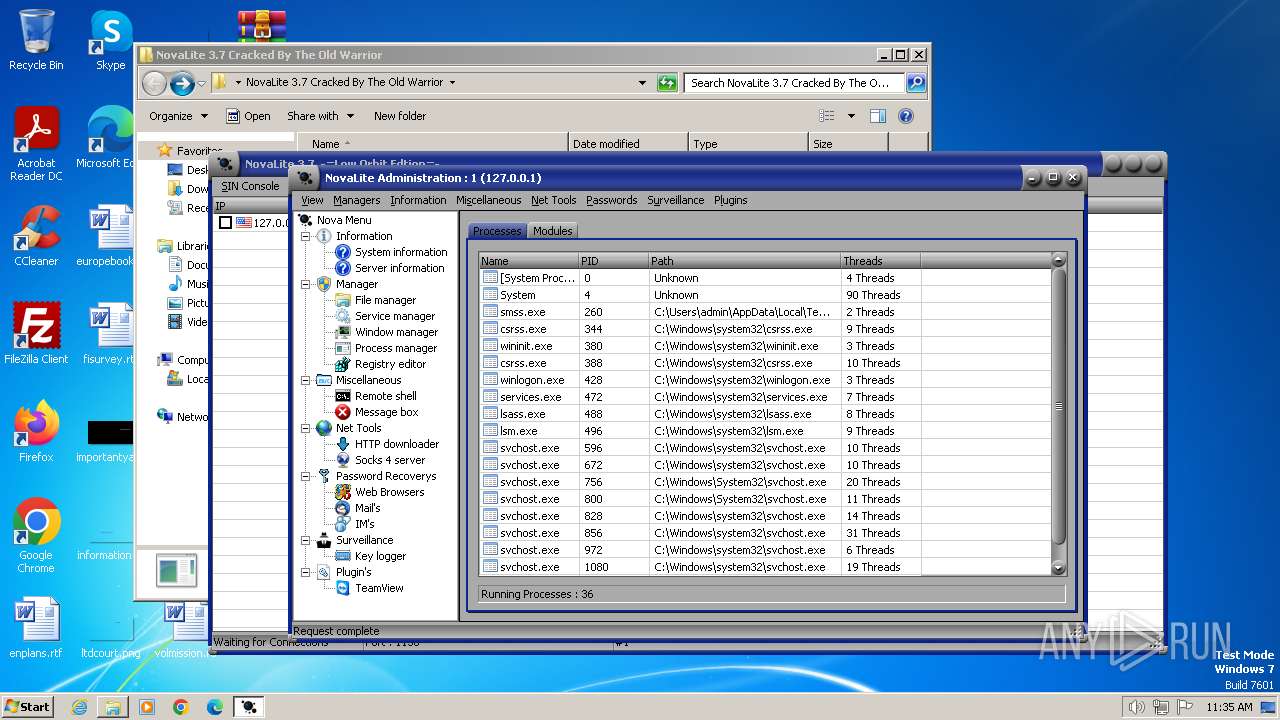
Task: Open Plugins menu
Action: pyautogui.click(x=730, y=200)
